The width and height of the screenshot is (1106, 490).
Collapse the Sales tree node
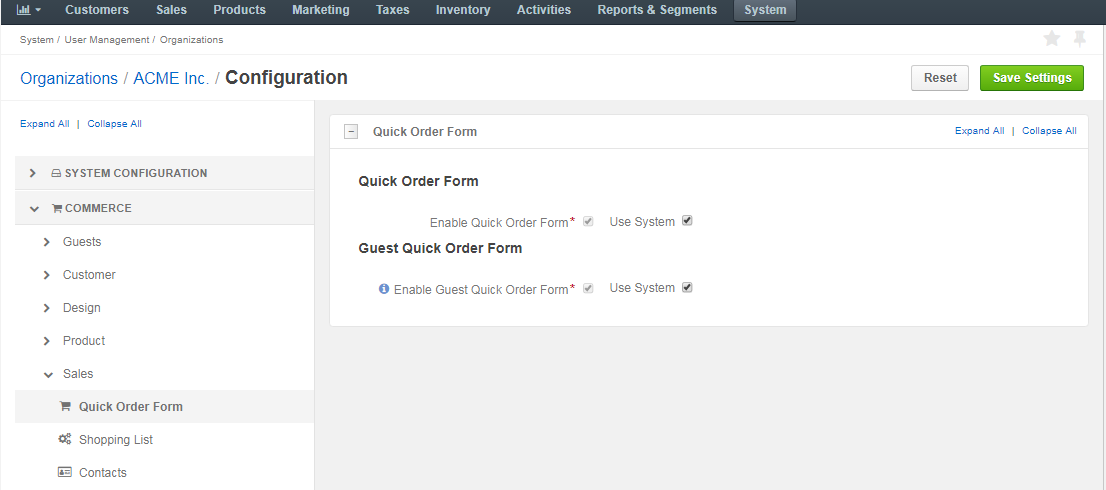point(47,374)
